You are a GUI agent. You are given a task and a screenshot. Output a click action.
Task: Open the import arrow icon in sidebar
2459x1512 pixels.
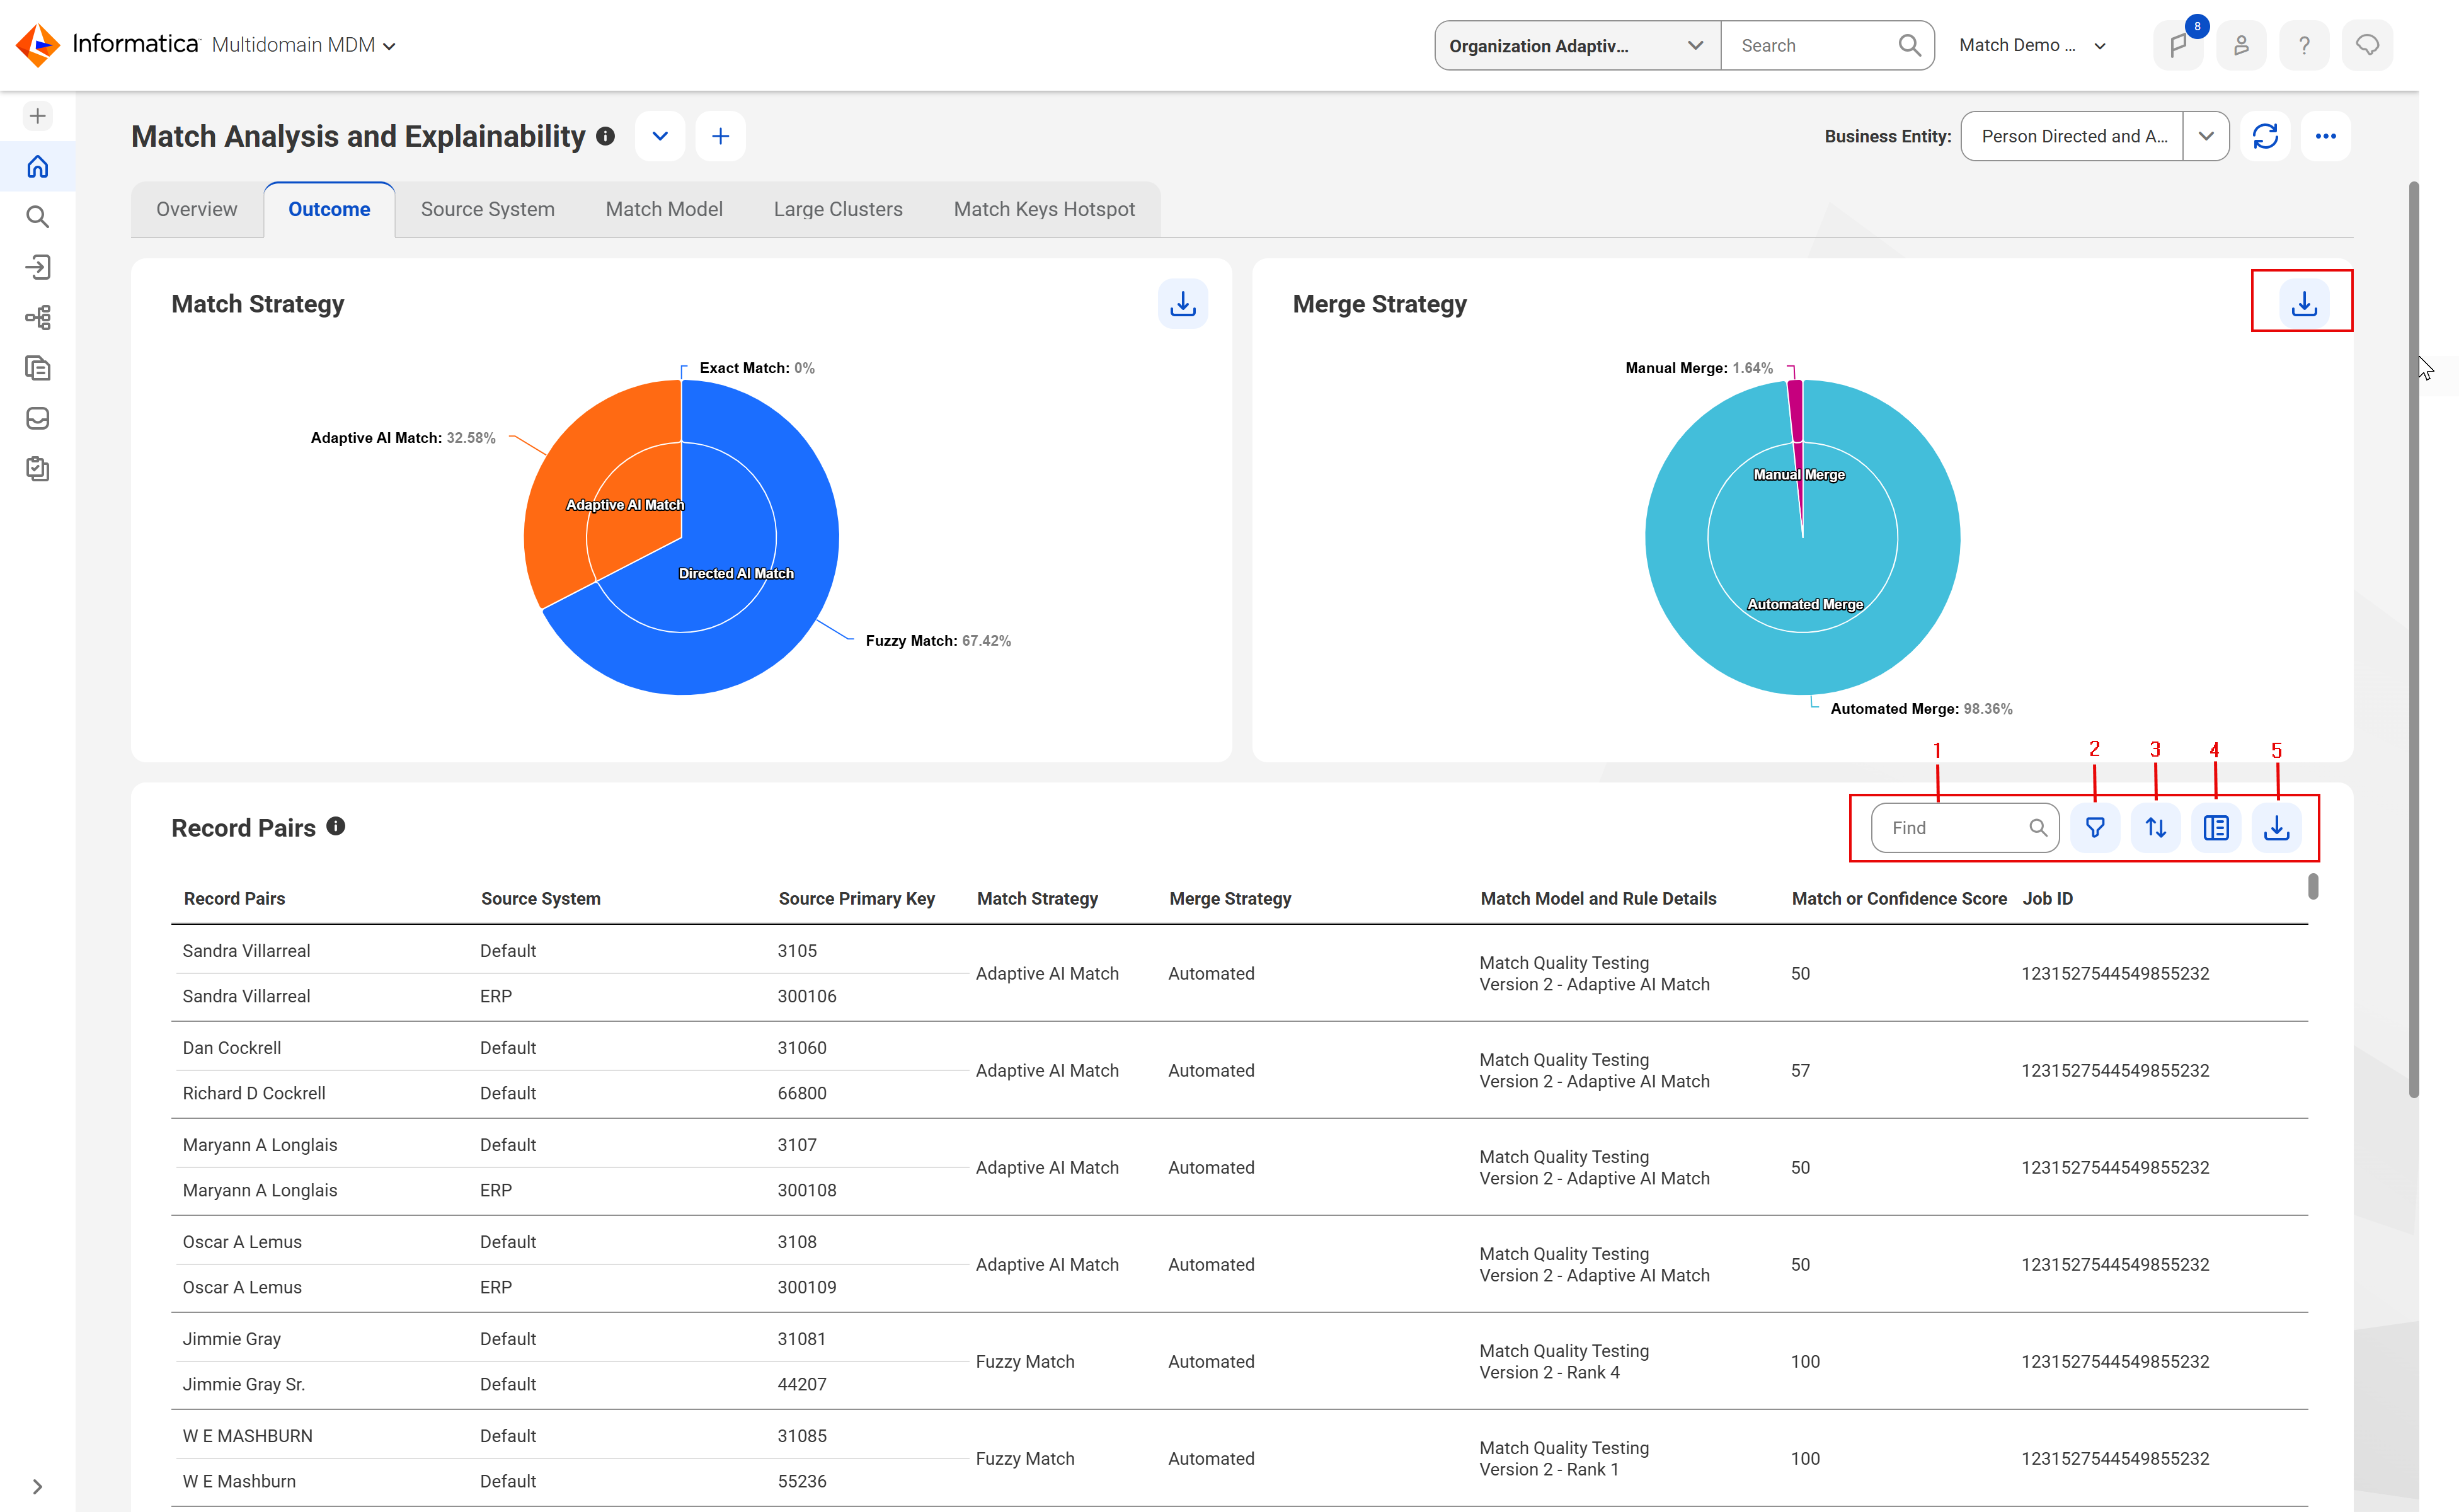click(38, 267)
